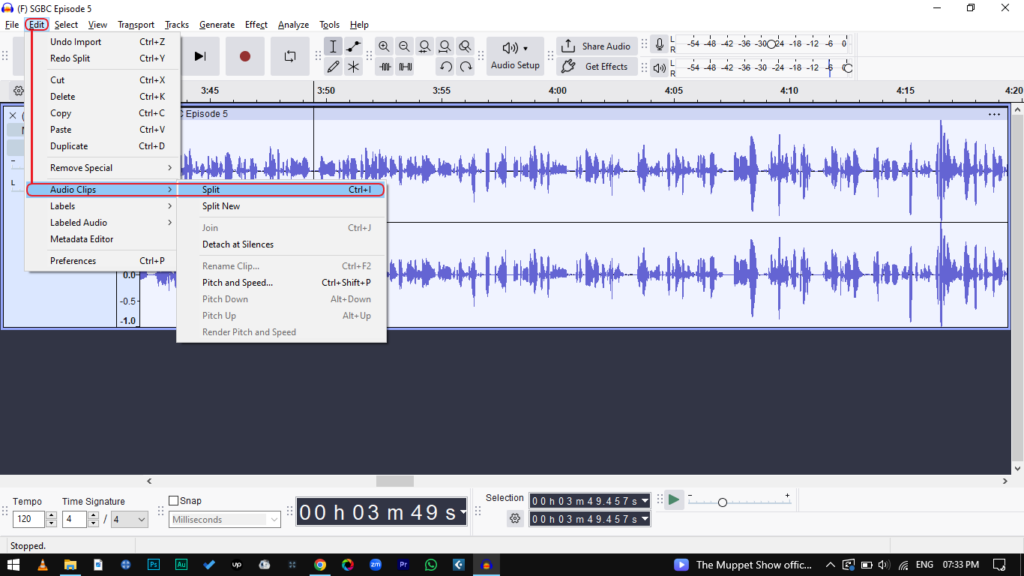The image size is (1024, 576).
Task: Toggle the Loop playback button
Action: click(x=290, y=57)
